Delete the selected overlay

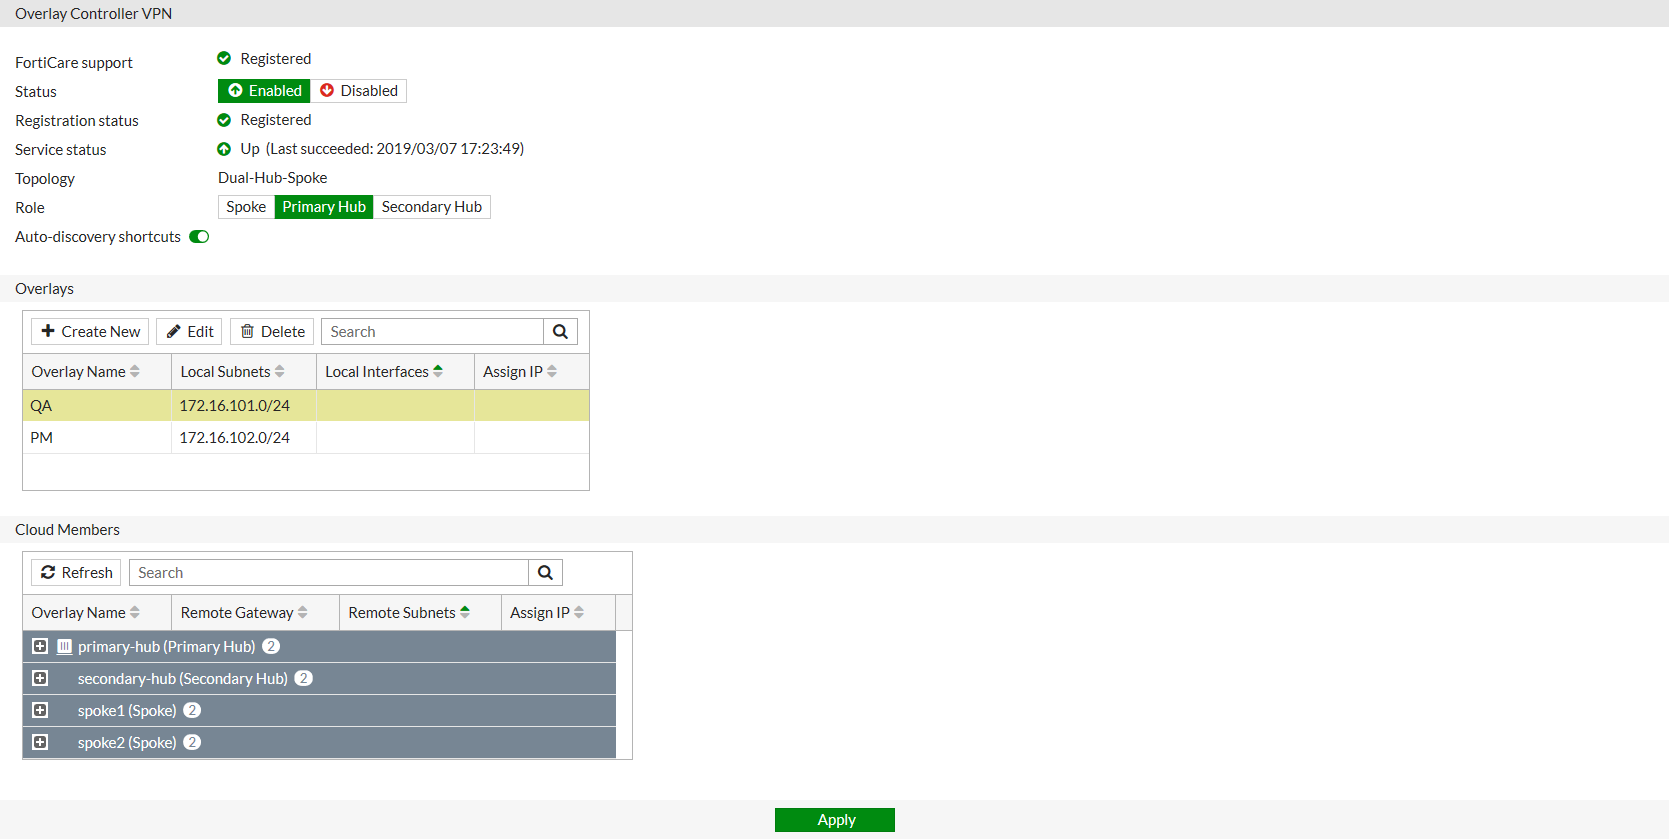(x=272, y=332)
